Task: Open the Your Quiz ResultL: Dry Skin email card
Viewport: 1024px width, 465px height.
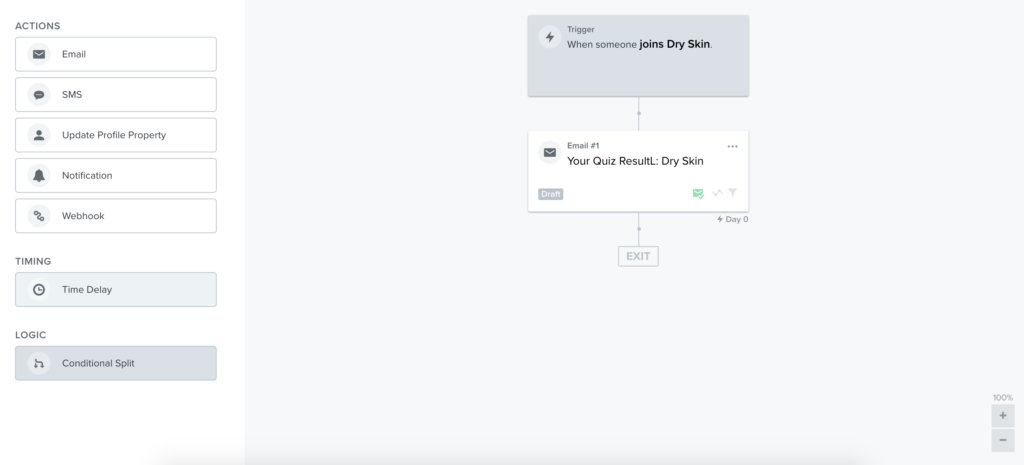Action: point(638,171)
